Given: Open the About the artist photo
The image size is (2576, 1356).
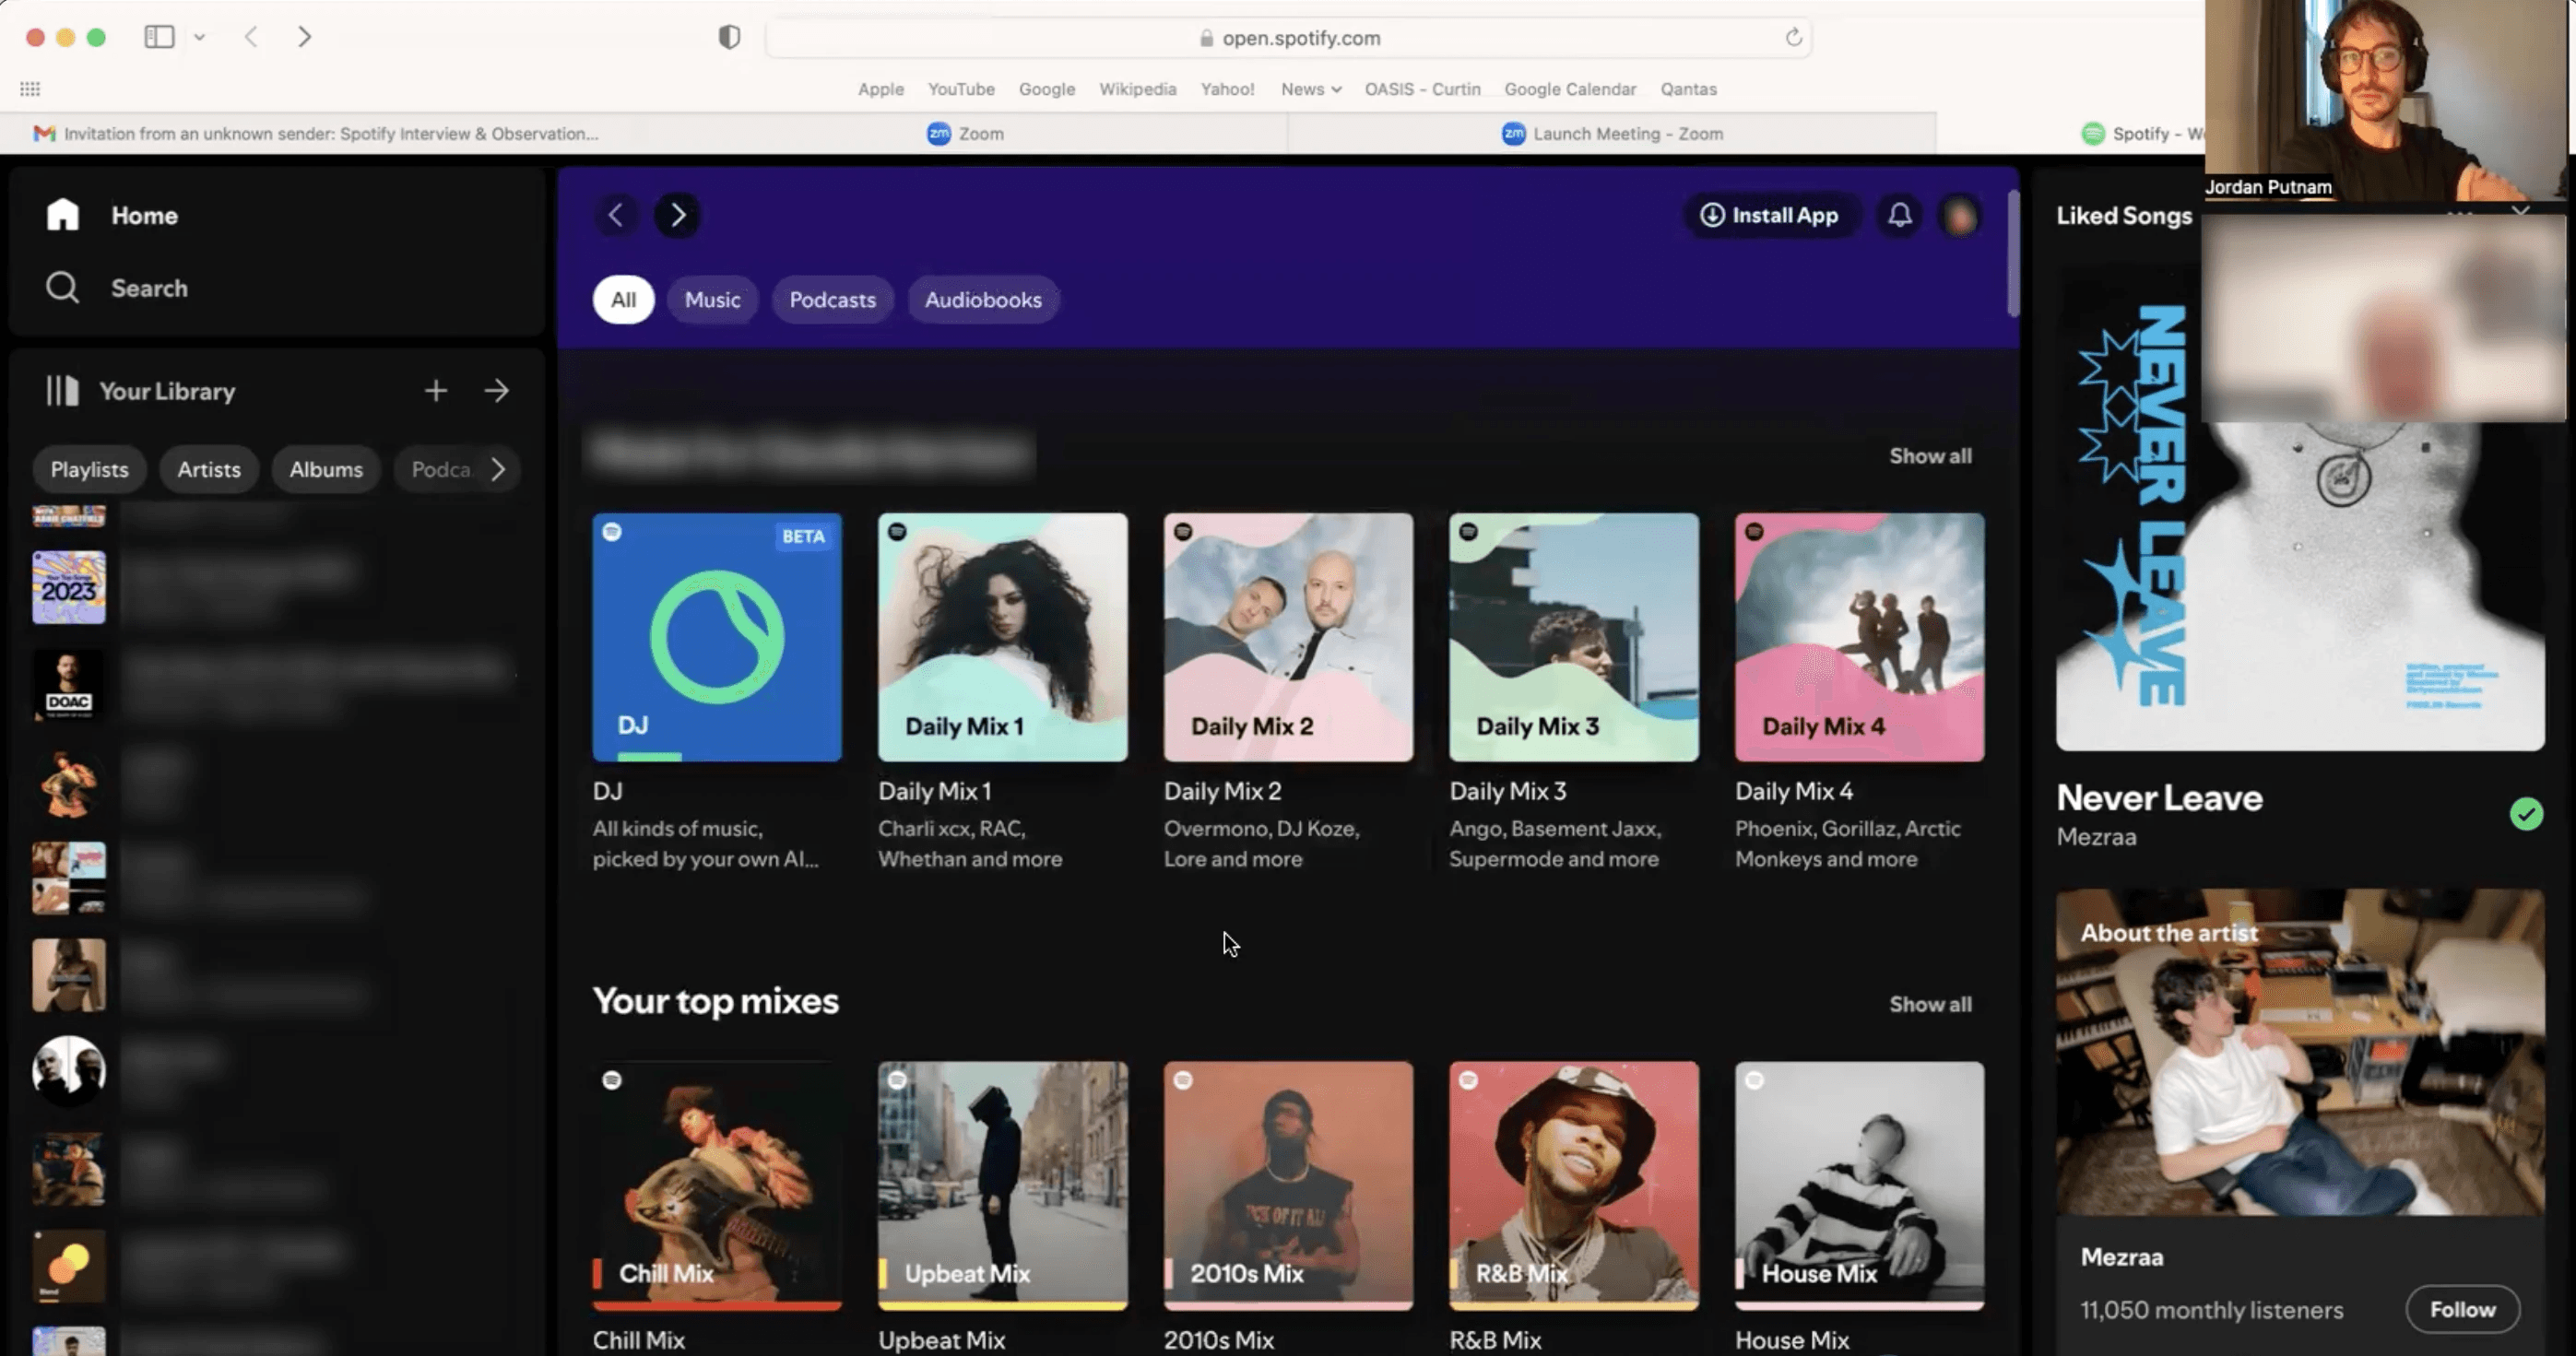Looking at the screenshot, I should click(2300, 1052).
